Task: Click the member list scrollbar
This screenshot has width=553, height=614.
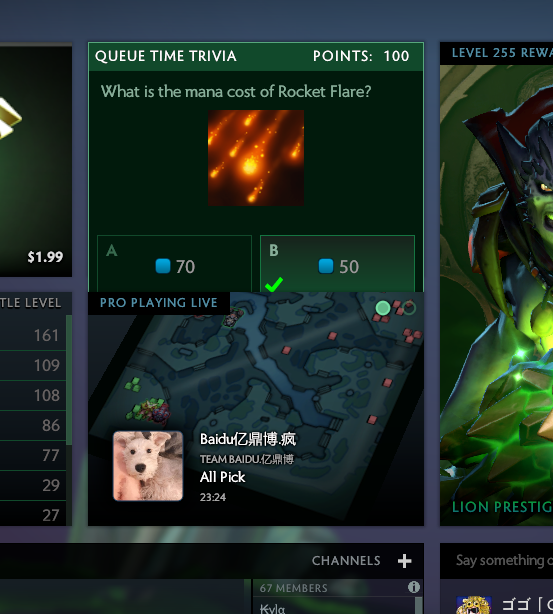Action: point(418,605)
